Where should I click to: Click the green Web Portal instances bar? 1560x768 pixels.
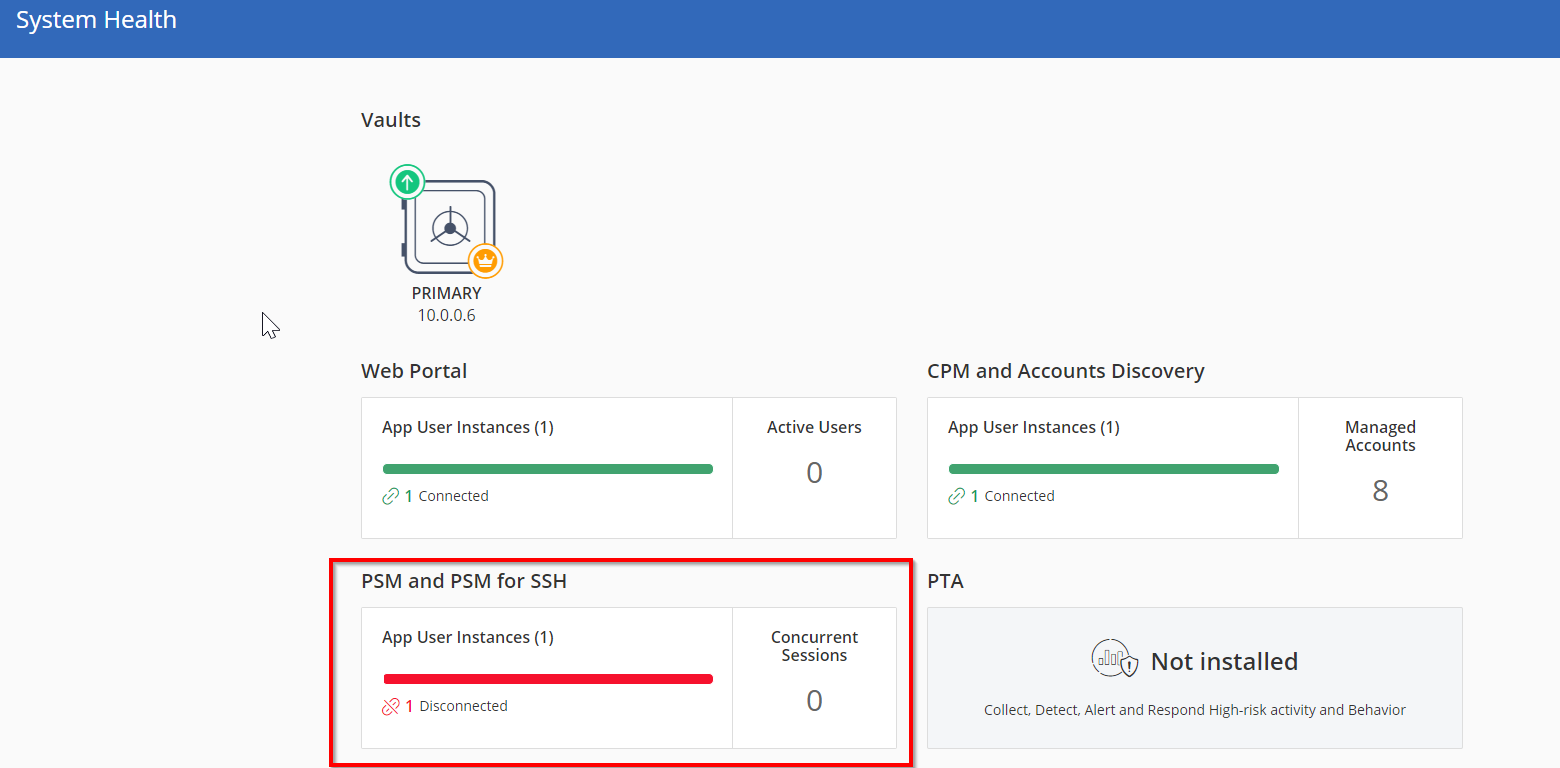click(x=548, y=469)
